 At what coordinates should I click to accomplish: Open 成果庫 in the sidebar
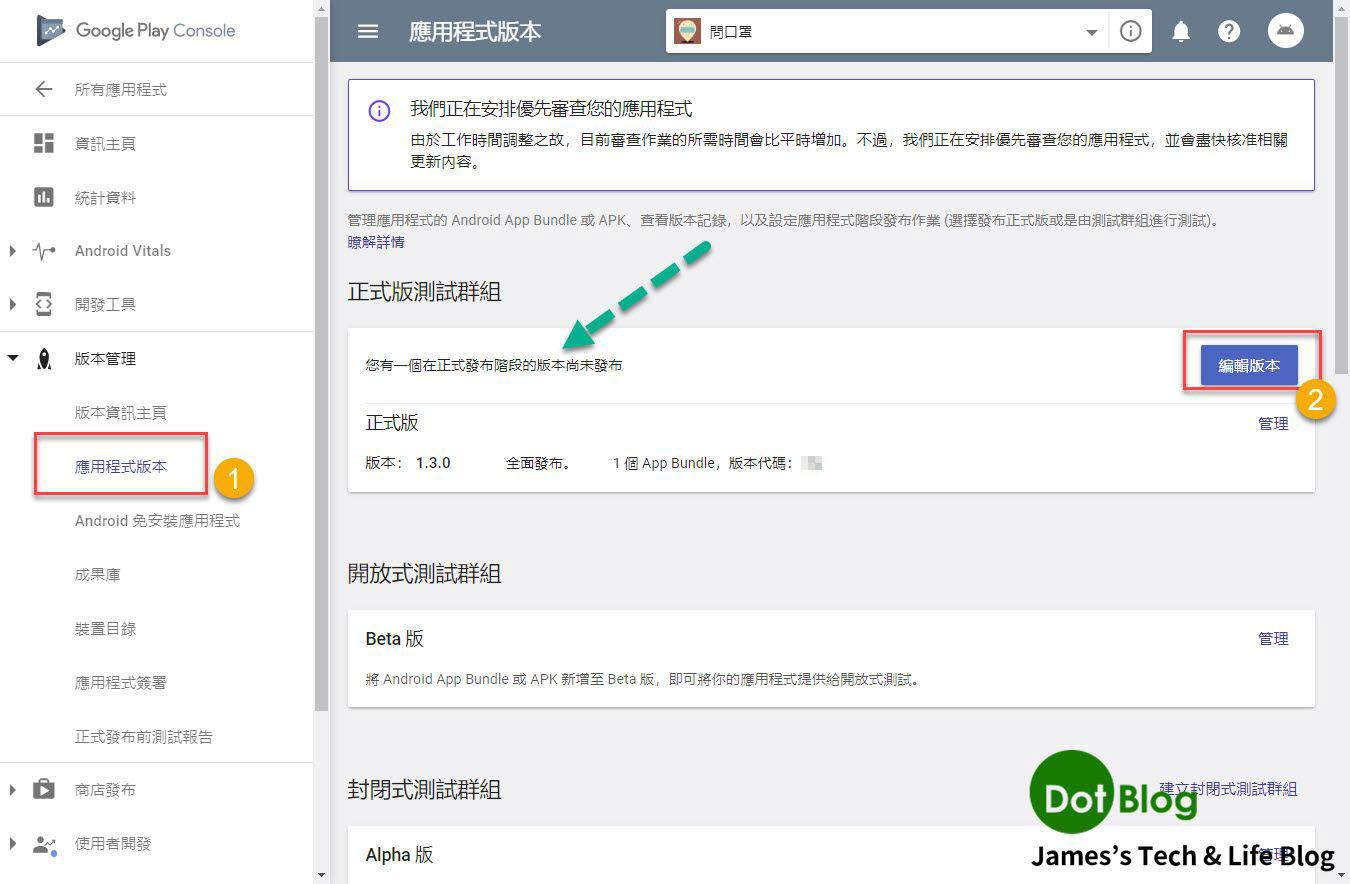98,574
